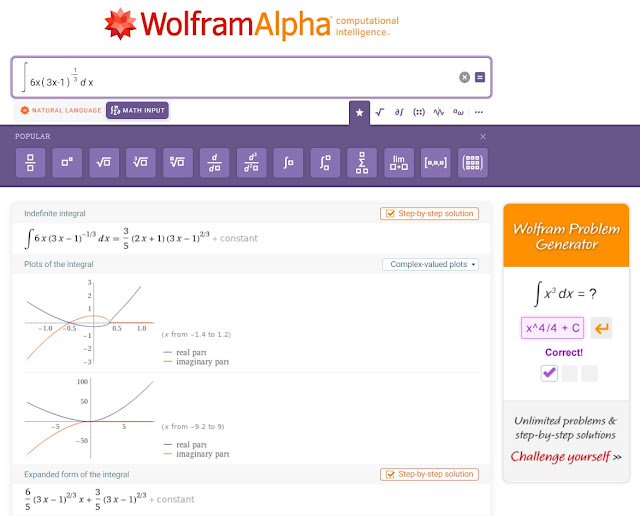The height and width of the screenshot is (516, 640).
Task: Submit the query with the equals button
Action: pyautogui.click(x=480, y=77)
